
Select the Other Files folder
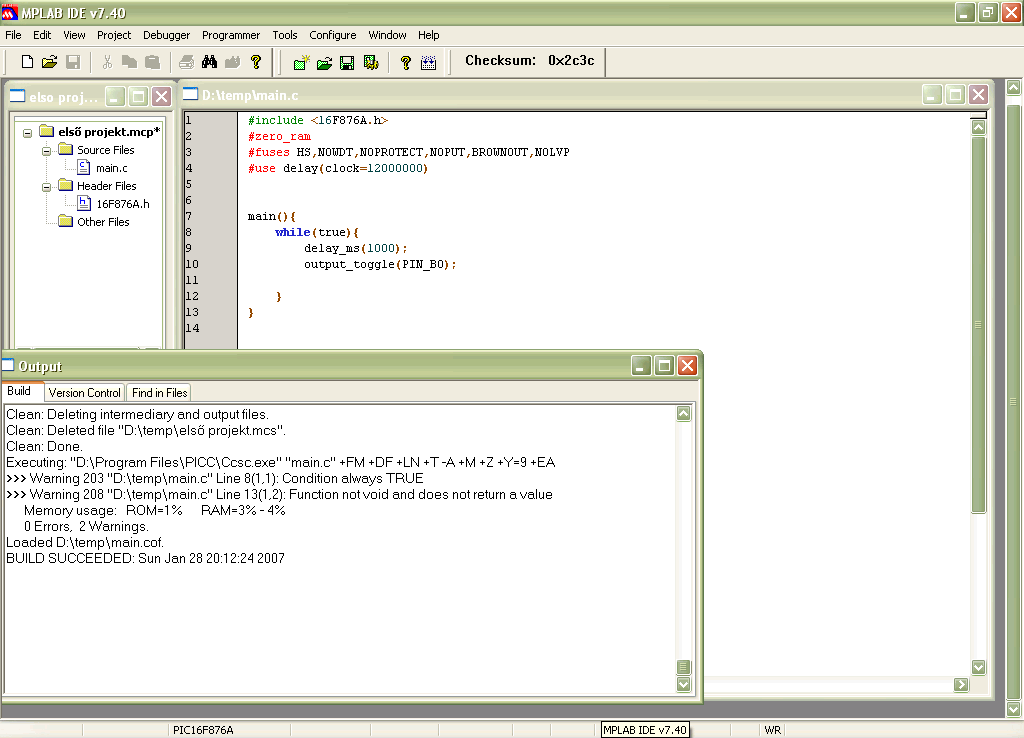[x=103, y=222]
